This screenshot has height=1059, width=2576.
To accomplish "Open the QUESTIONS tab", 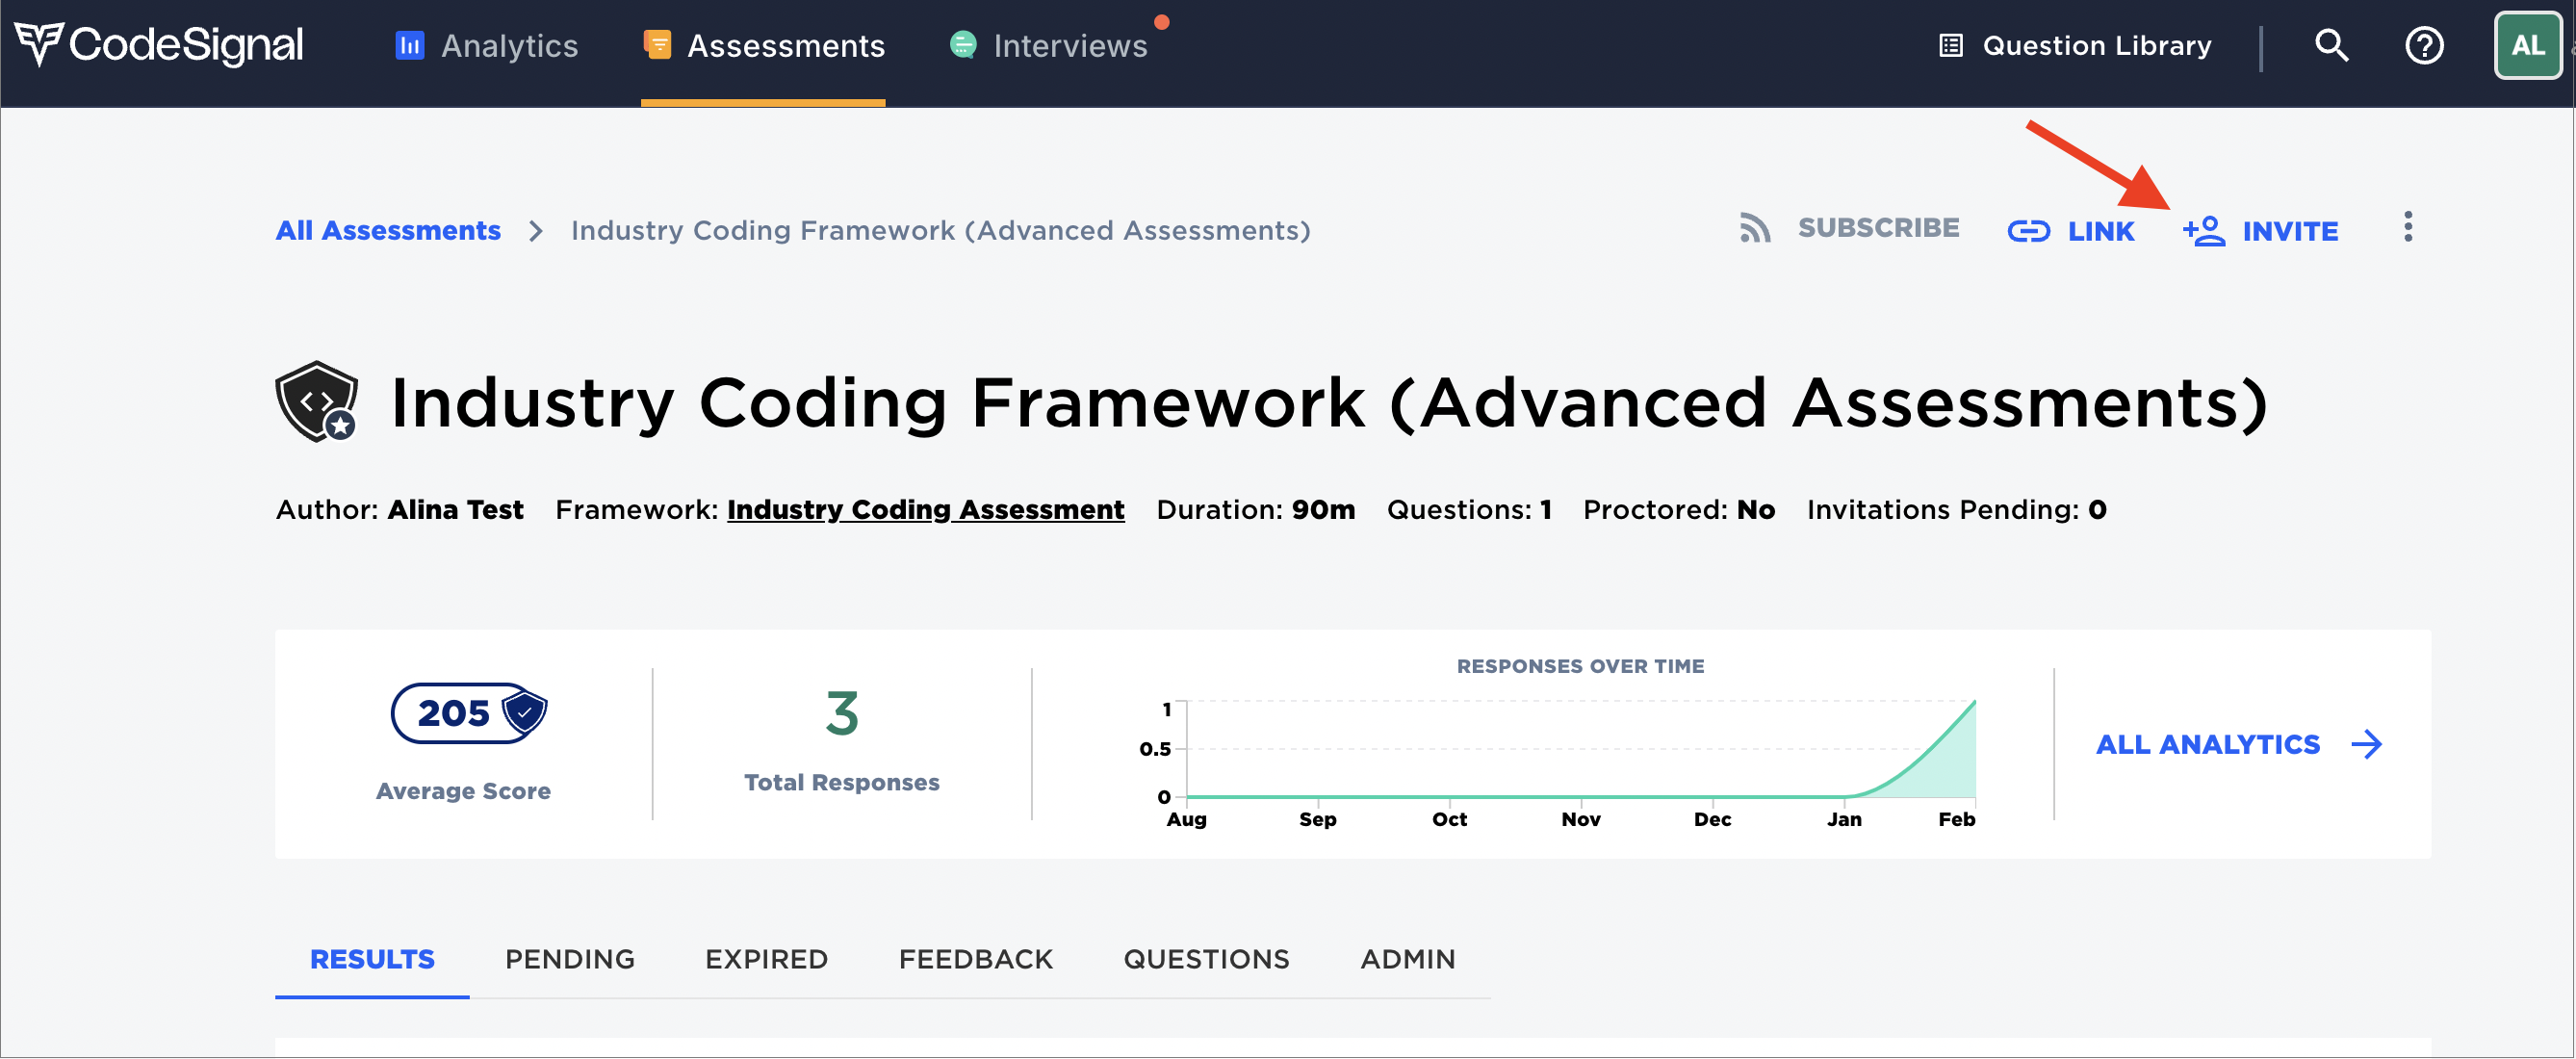I will point(1207,960).
